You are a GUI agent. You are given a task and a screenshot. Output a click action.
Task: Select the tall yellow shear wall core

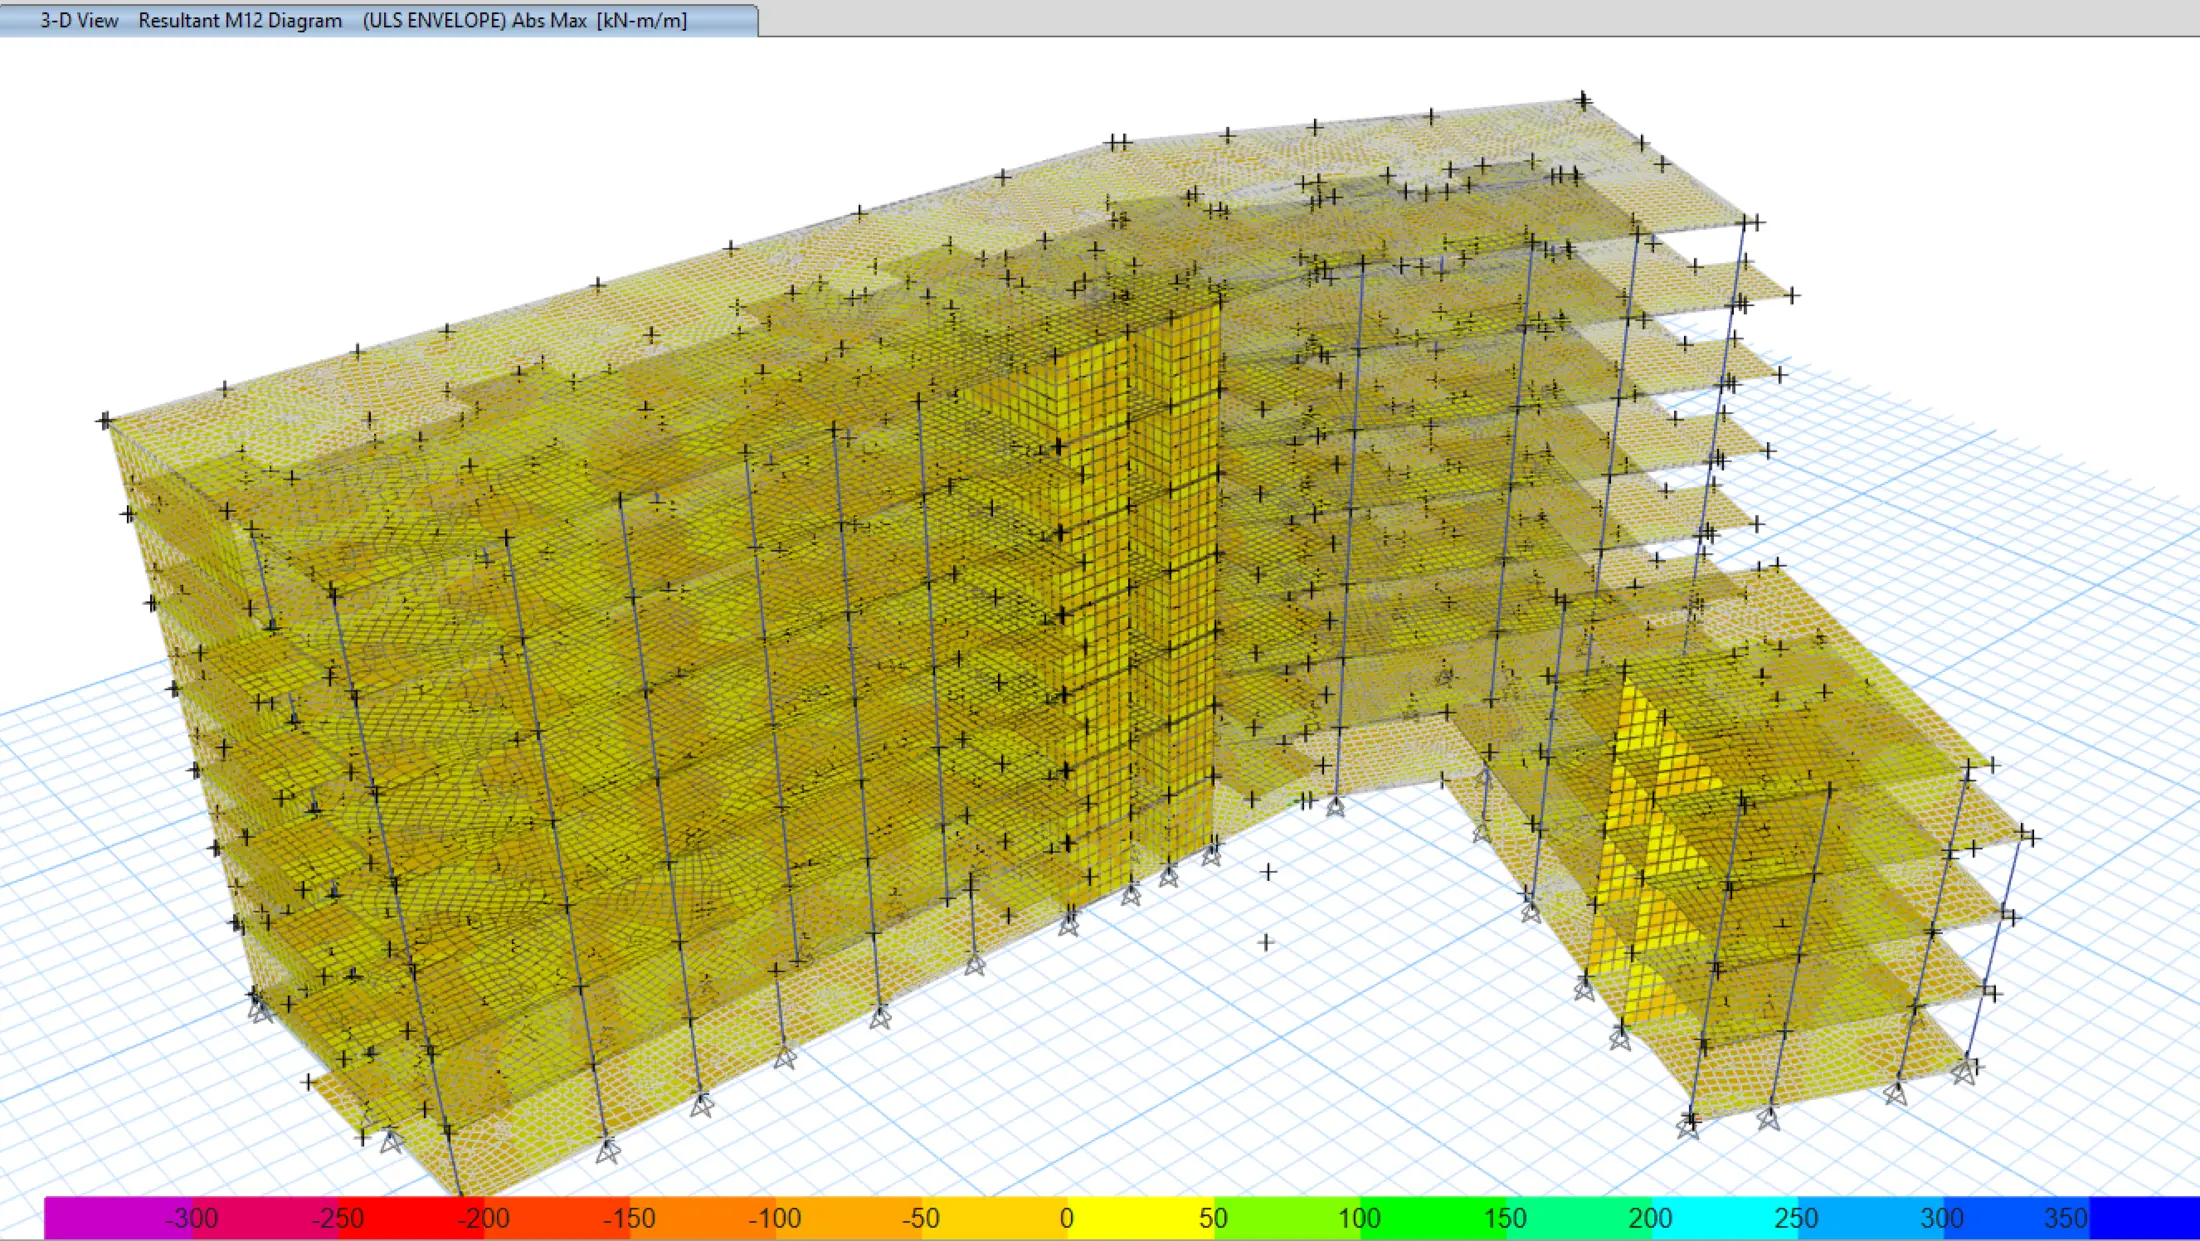click(x=1140, y=600)
